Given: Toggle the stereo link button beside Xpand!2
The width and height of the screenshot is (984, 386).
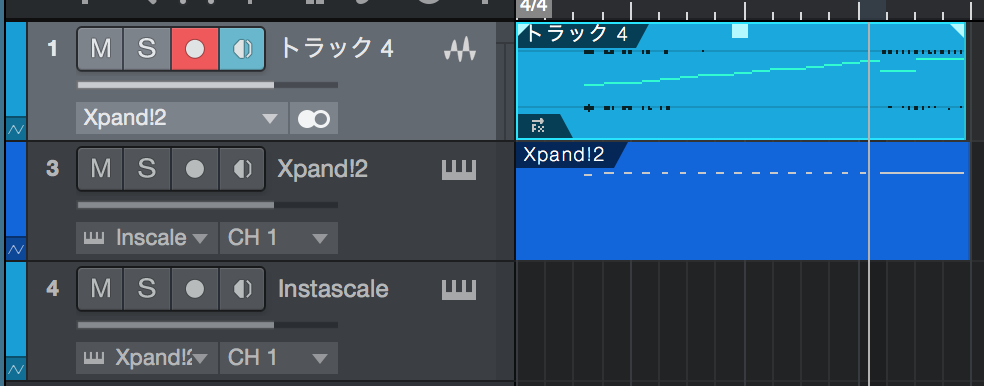Looking at the screenshot, I should pyautogui.click(x=314, y=119).
